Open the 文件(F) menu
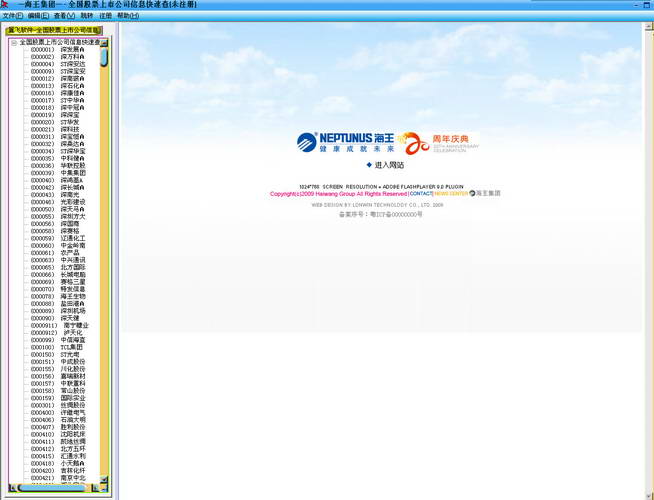 tap(13, 16)
